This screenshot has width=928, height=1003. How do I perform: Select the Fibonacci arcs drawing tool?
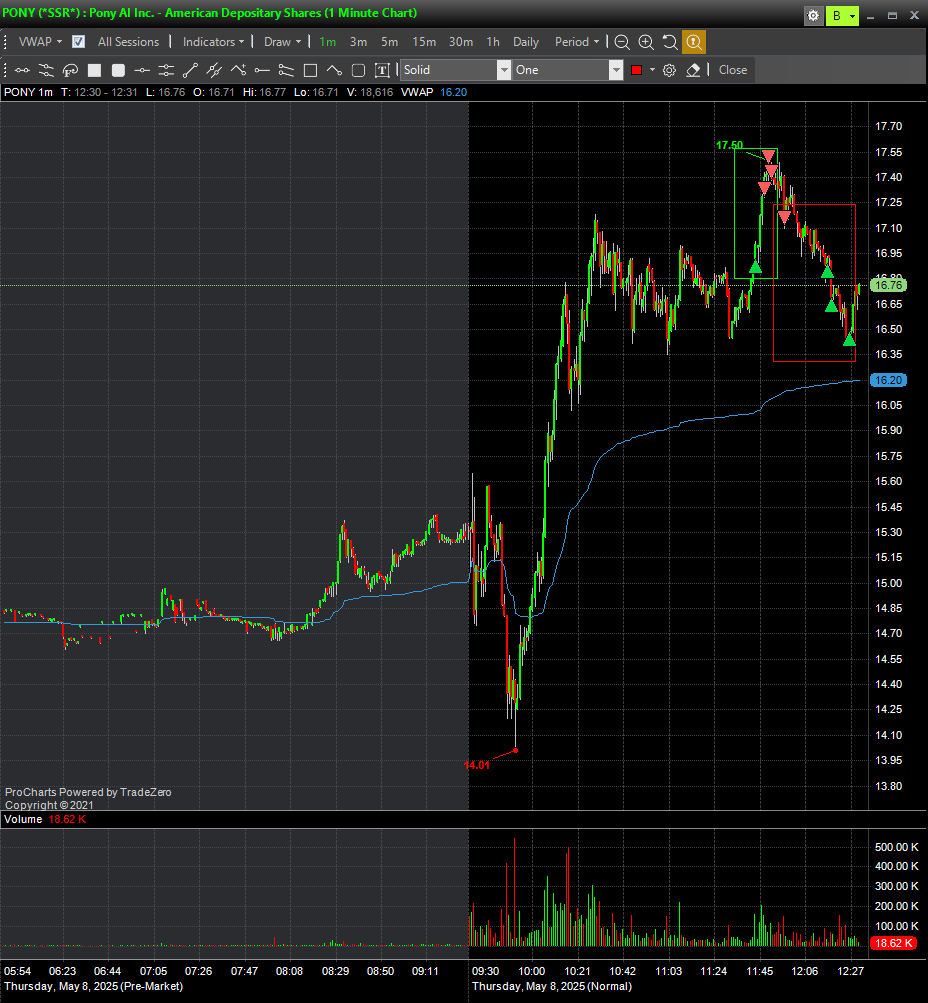(70, 70)
